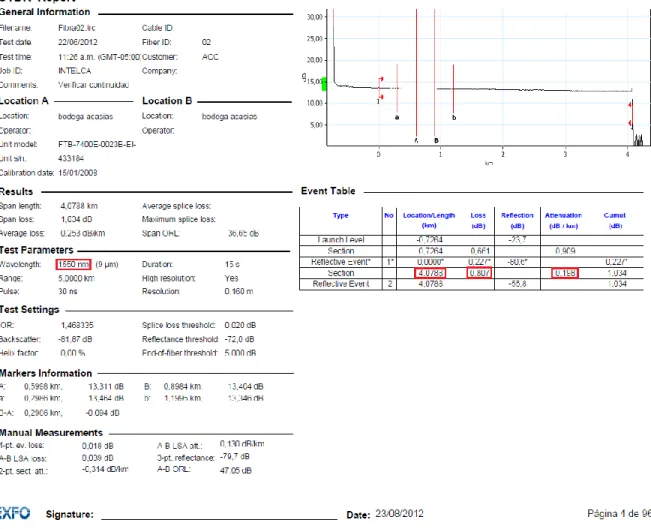
Task: Click the Test Settings heading
Action: (x=29, y=309)
